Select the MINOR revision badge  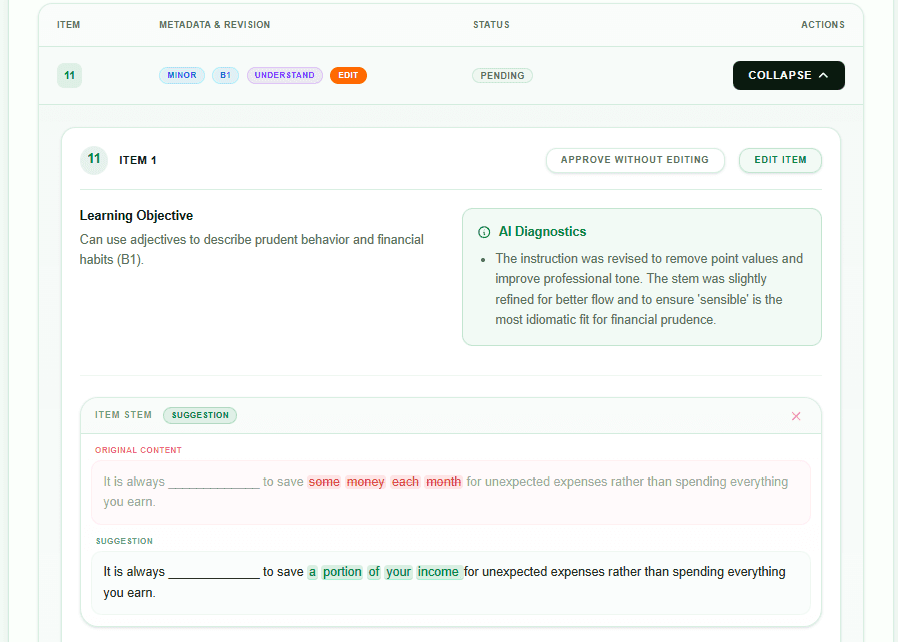click(182, 75)
